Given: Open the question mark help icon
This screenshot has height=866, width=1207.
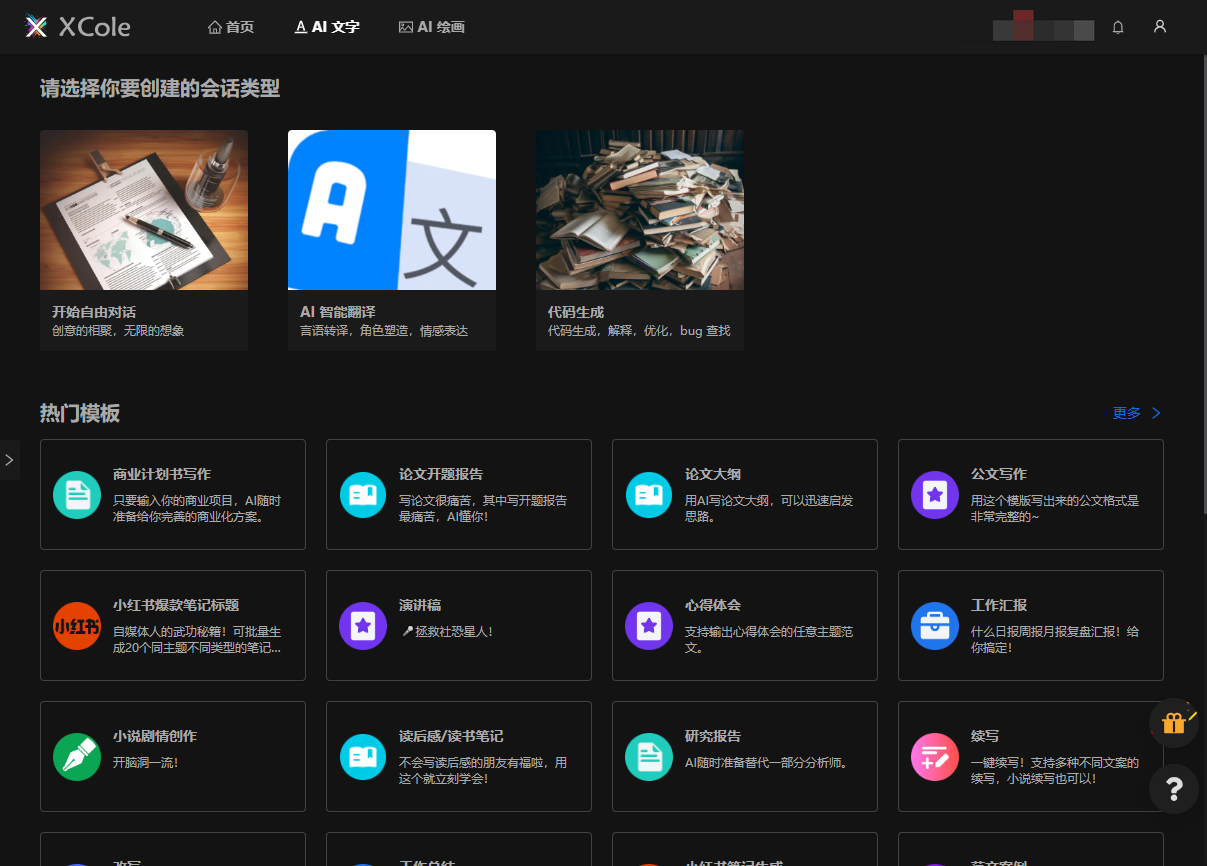Looking at the screenshot, I should [x=1173, y=789].
